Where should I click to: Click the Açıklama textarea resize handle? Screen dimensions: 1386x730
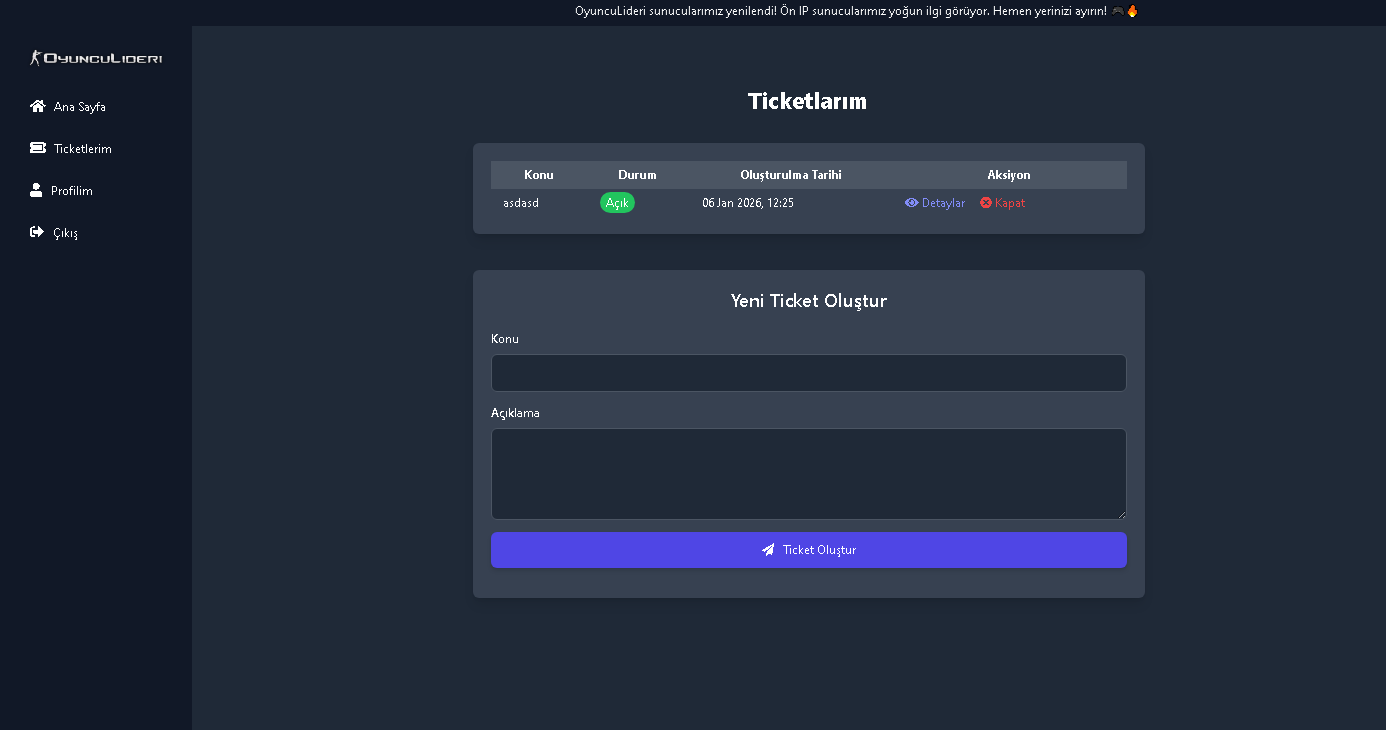(x=1121, y=514)
